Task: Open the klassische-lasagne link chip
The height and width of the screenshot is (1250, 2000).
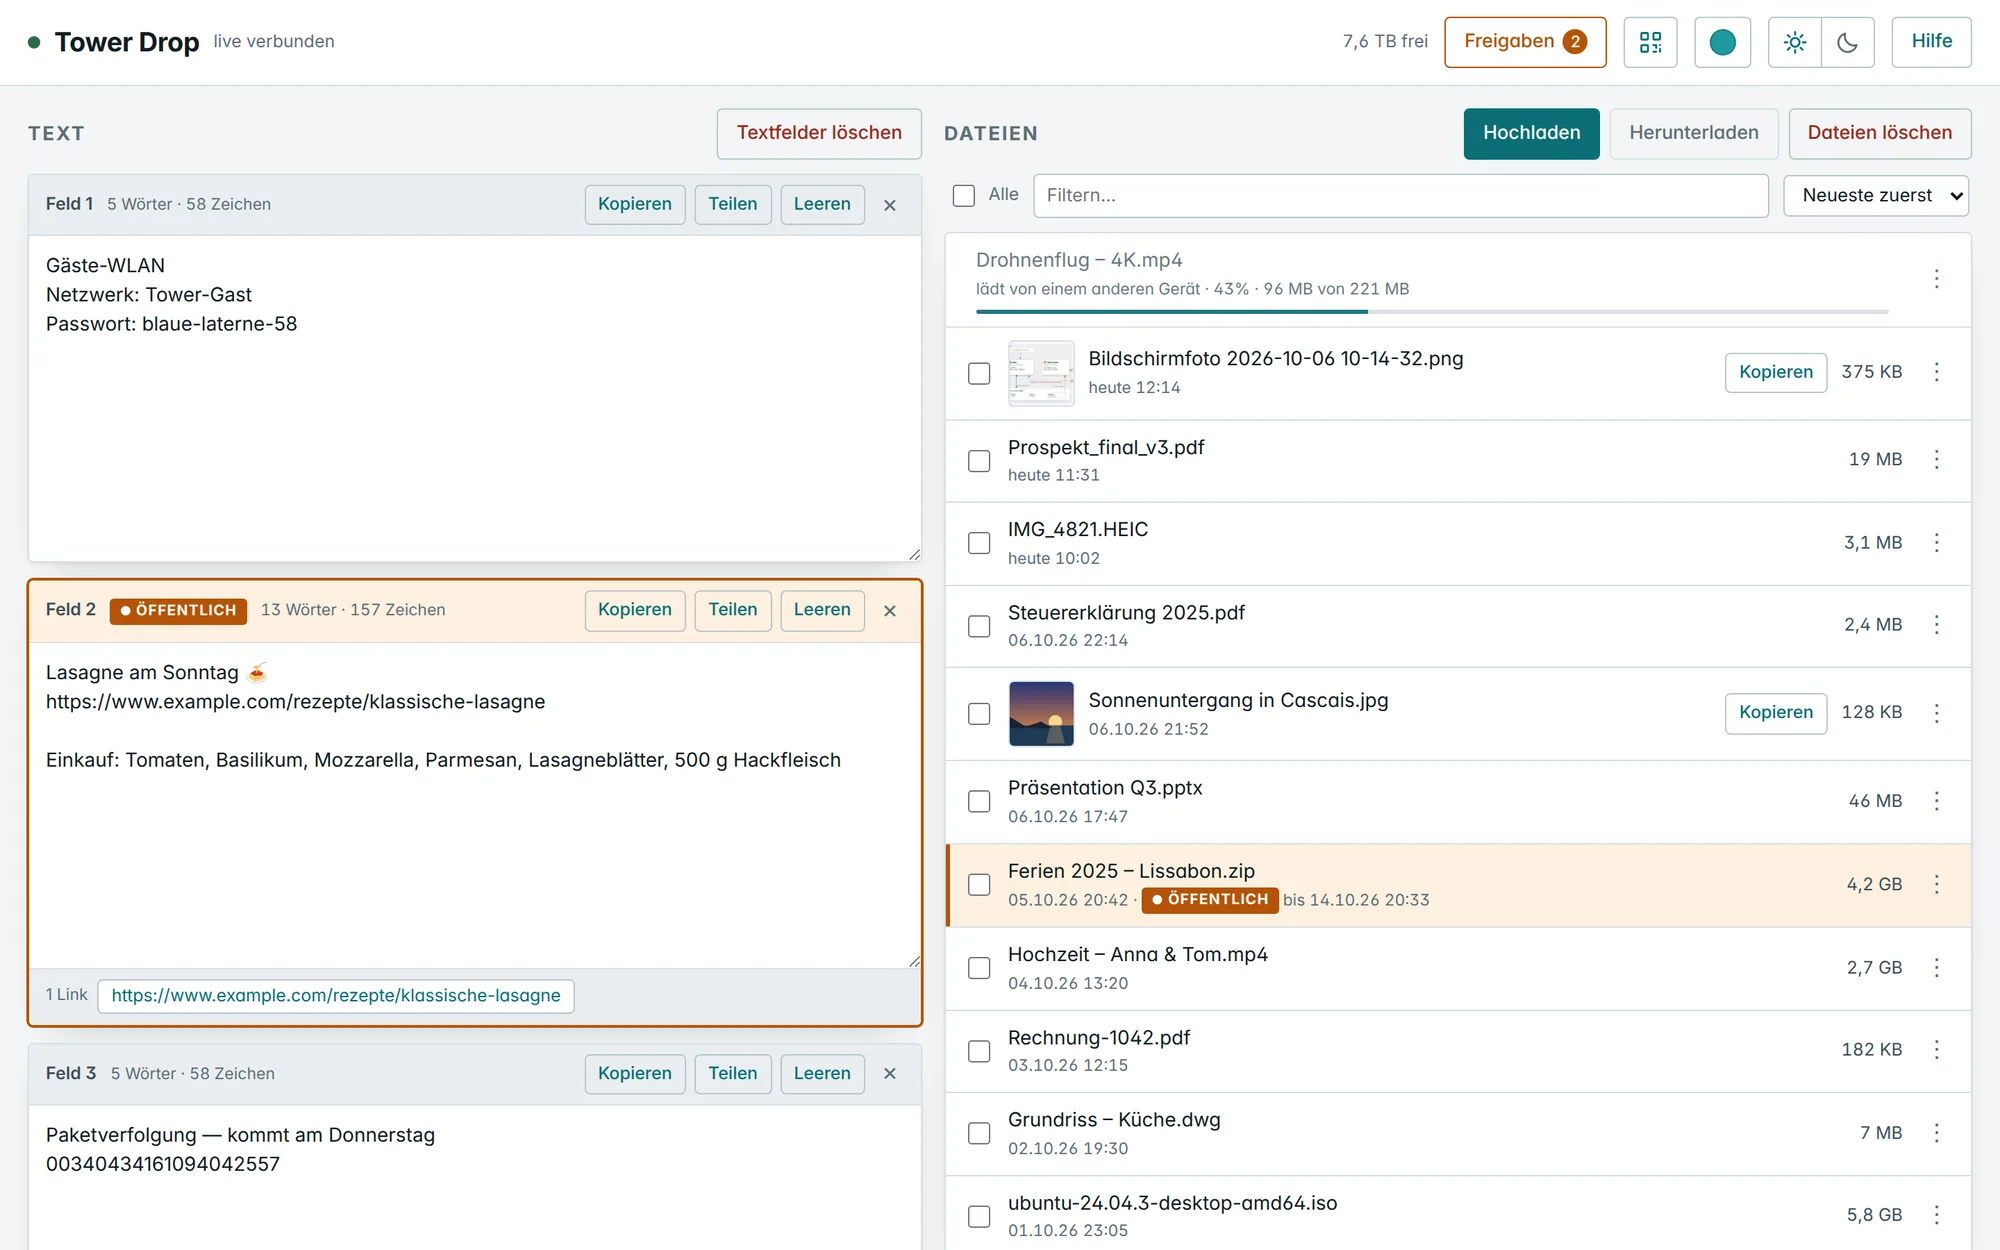Action: pyautogui.click(x=336, y=996)
